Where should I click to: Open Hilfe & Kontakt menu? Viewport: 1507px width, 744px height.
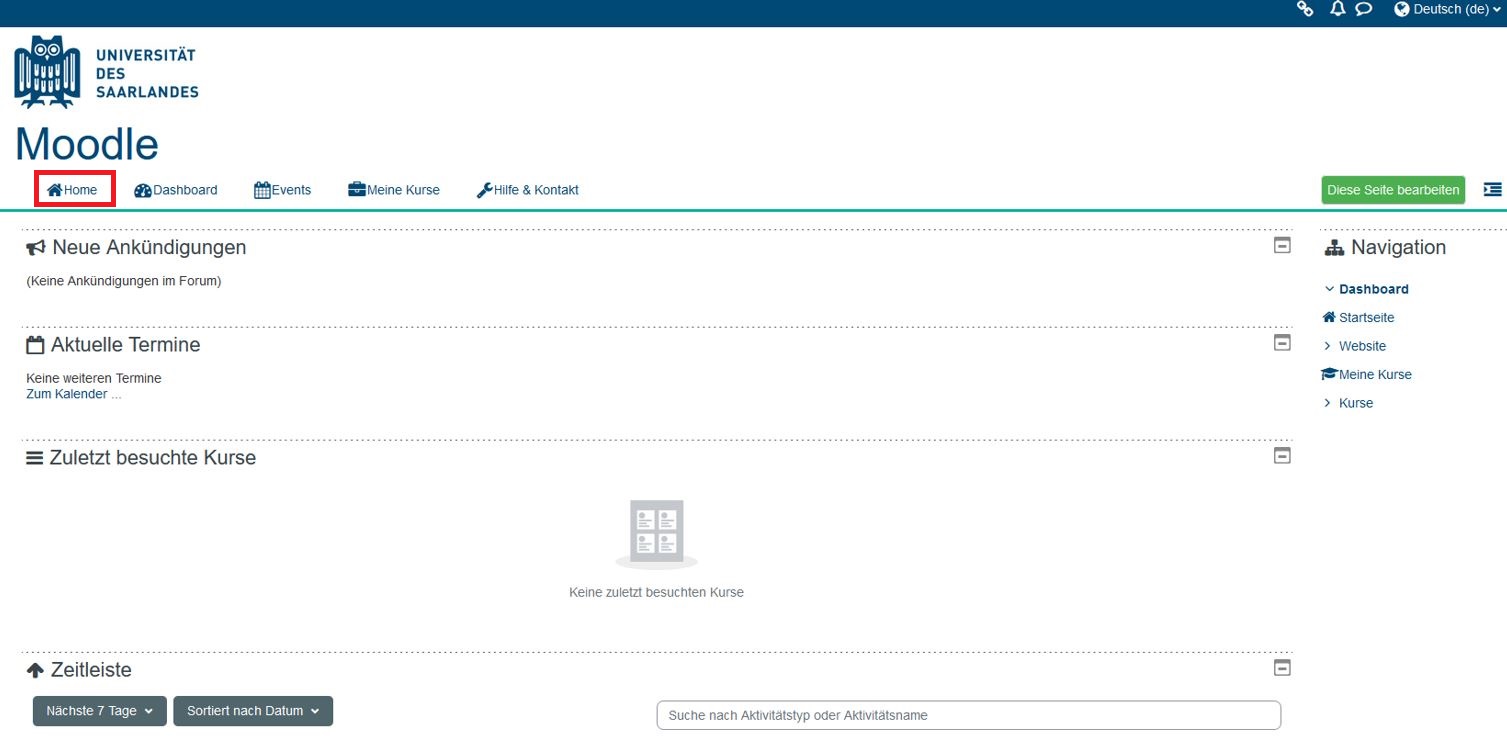point(528,190)
